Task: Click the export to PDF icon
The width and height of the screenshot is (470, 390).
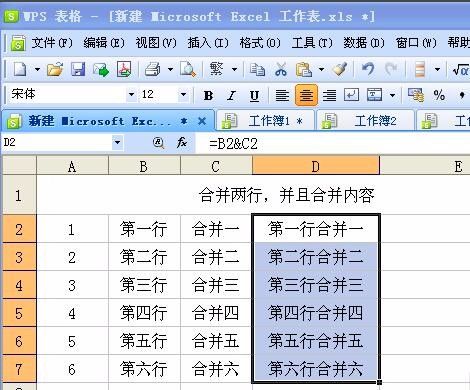Action: pos(124,69)
